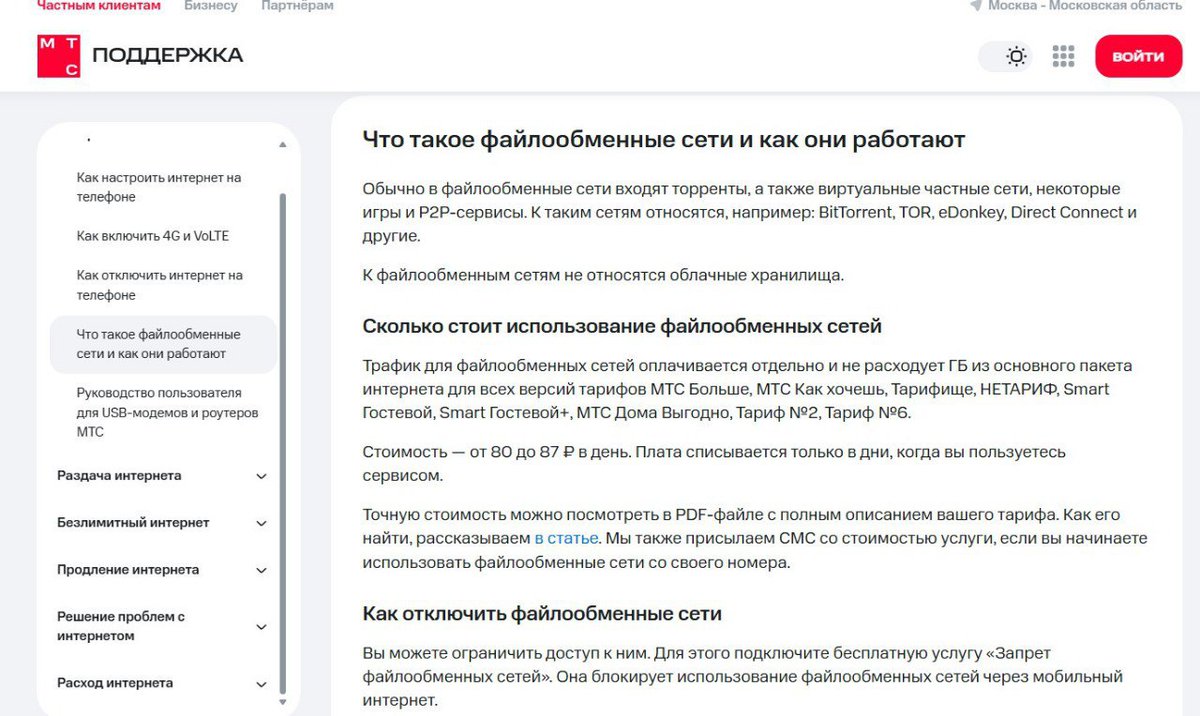Image resolution: width=1200 pixels, height=716 pixels.
Task: Open the apps grid icon
Action: coord(1063,56)
